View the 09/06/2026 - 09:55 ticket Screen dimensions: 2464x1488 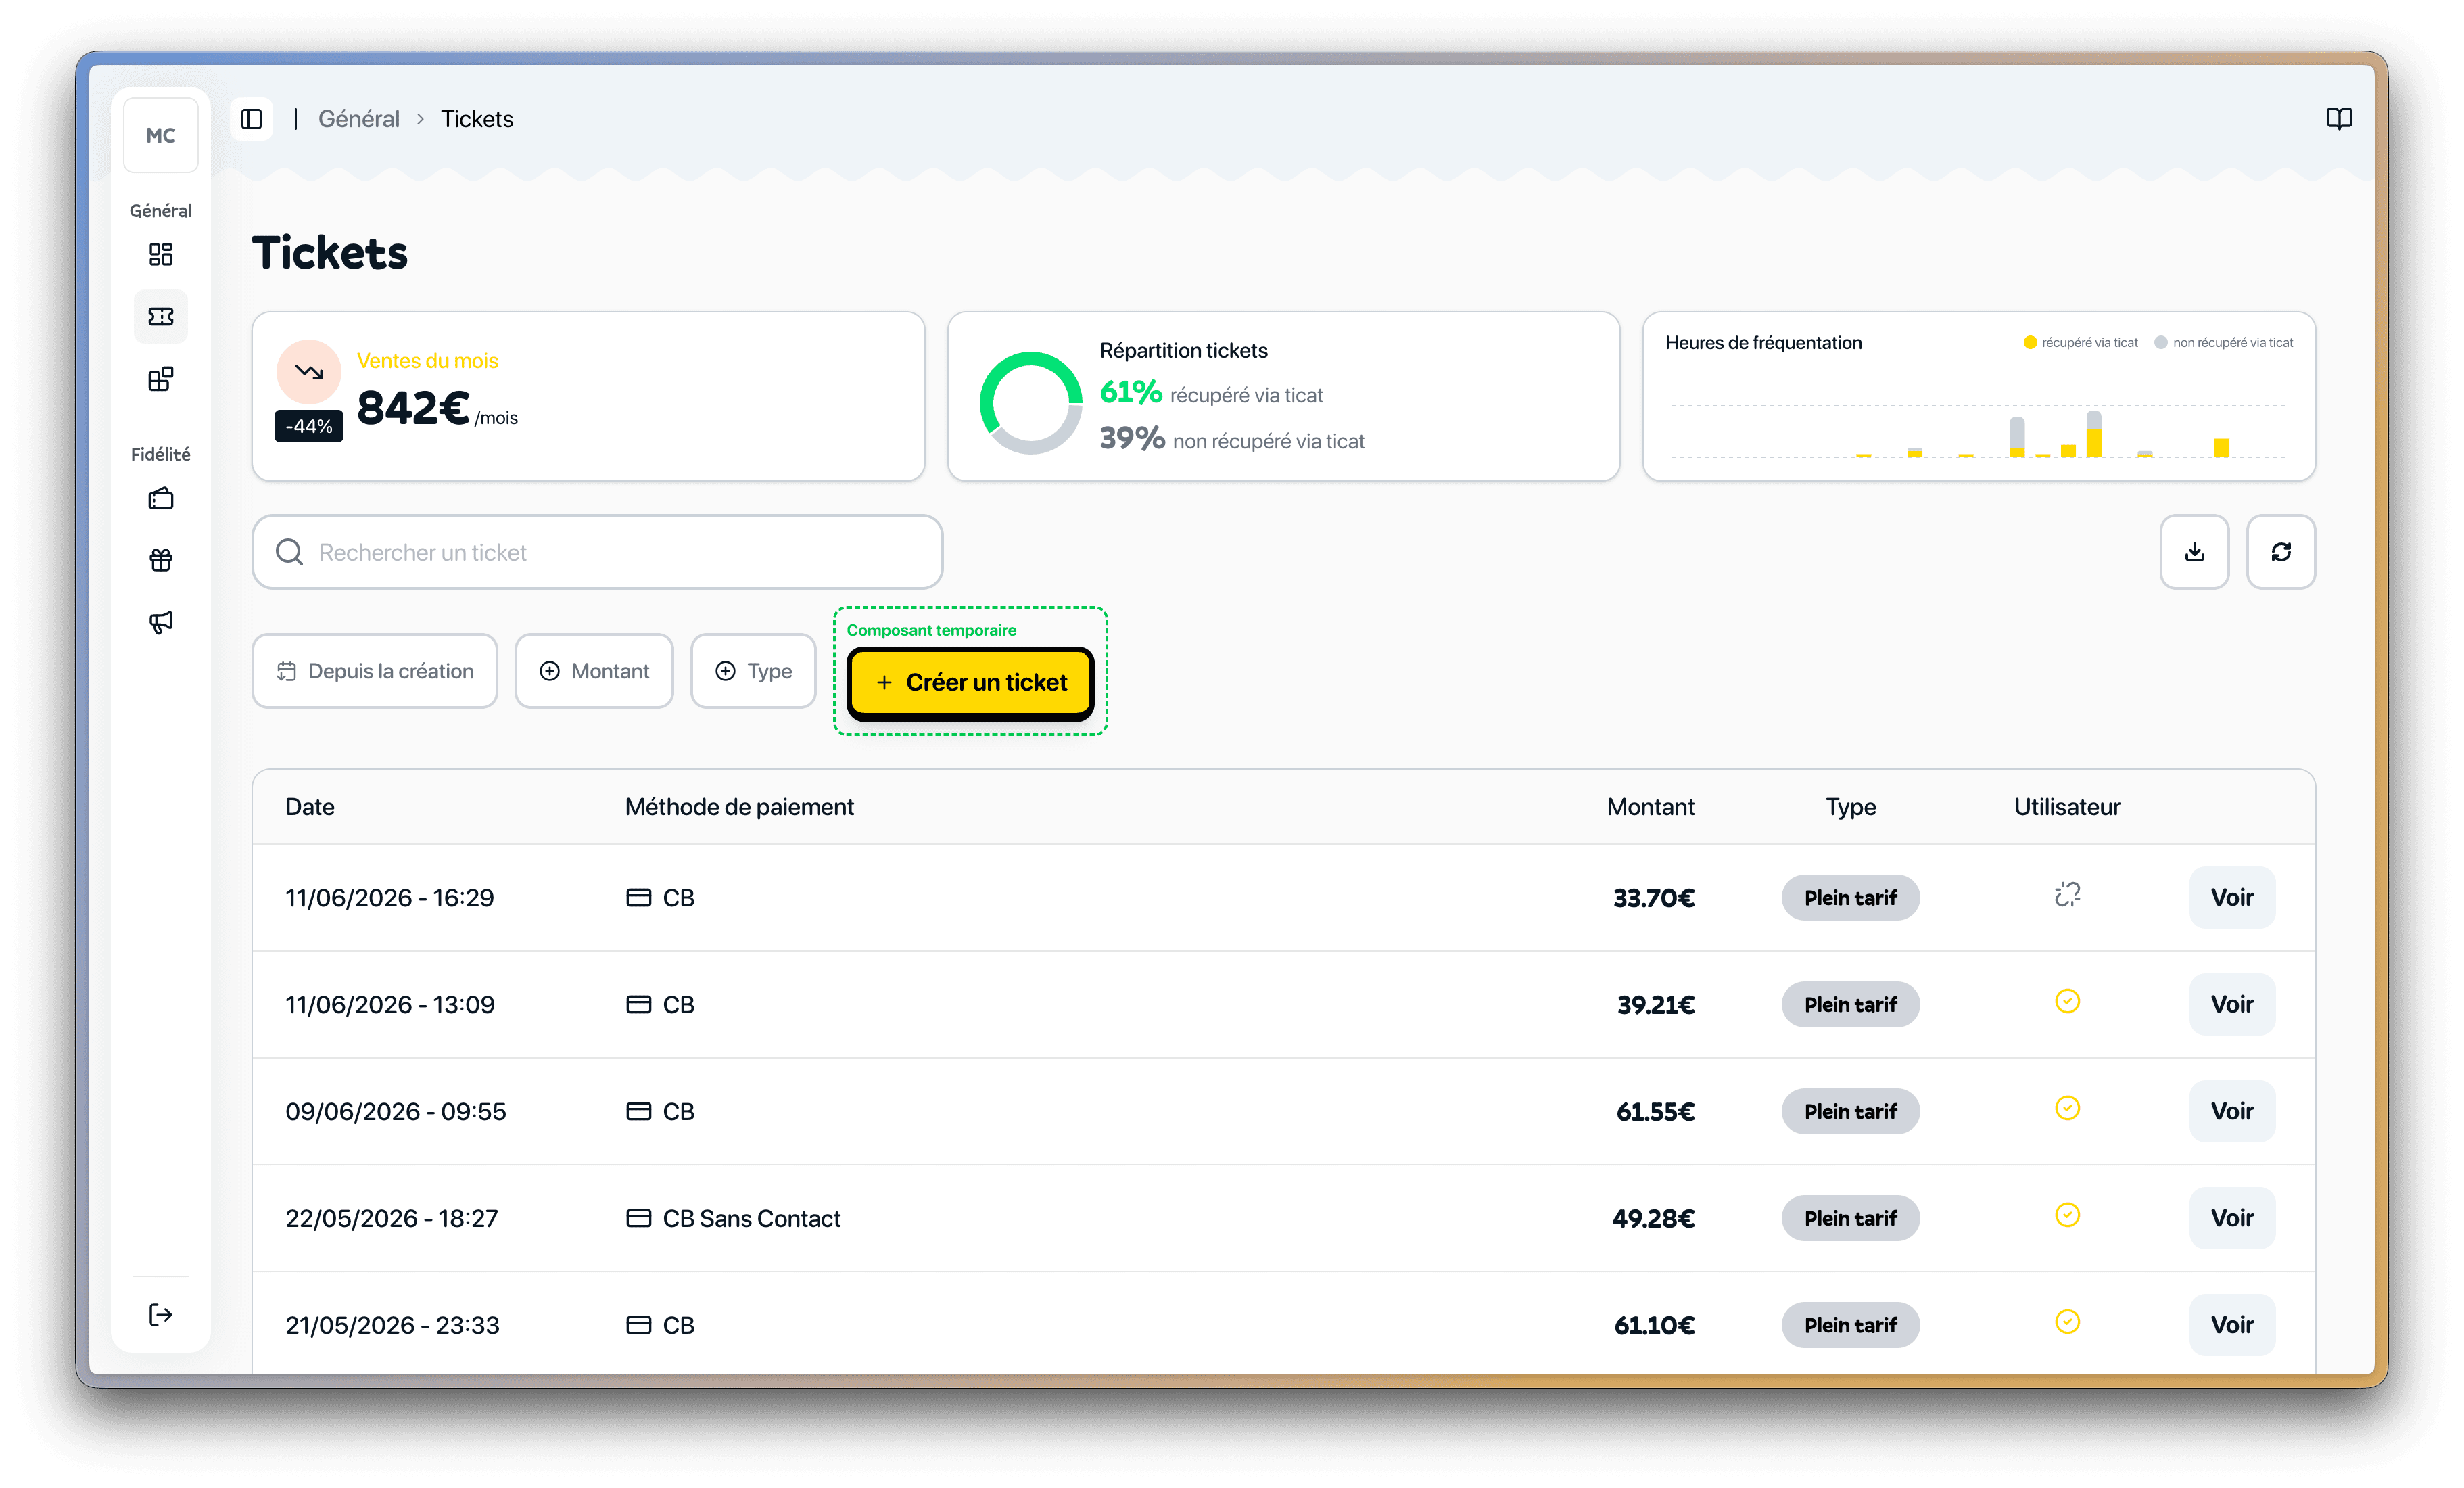[x=2231, y=1111]
